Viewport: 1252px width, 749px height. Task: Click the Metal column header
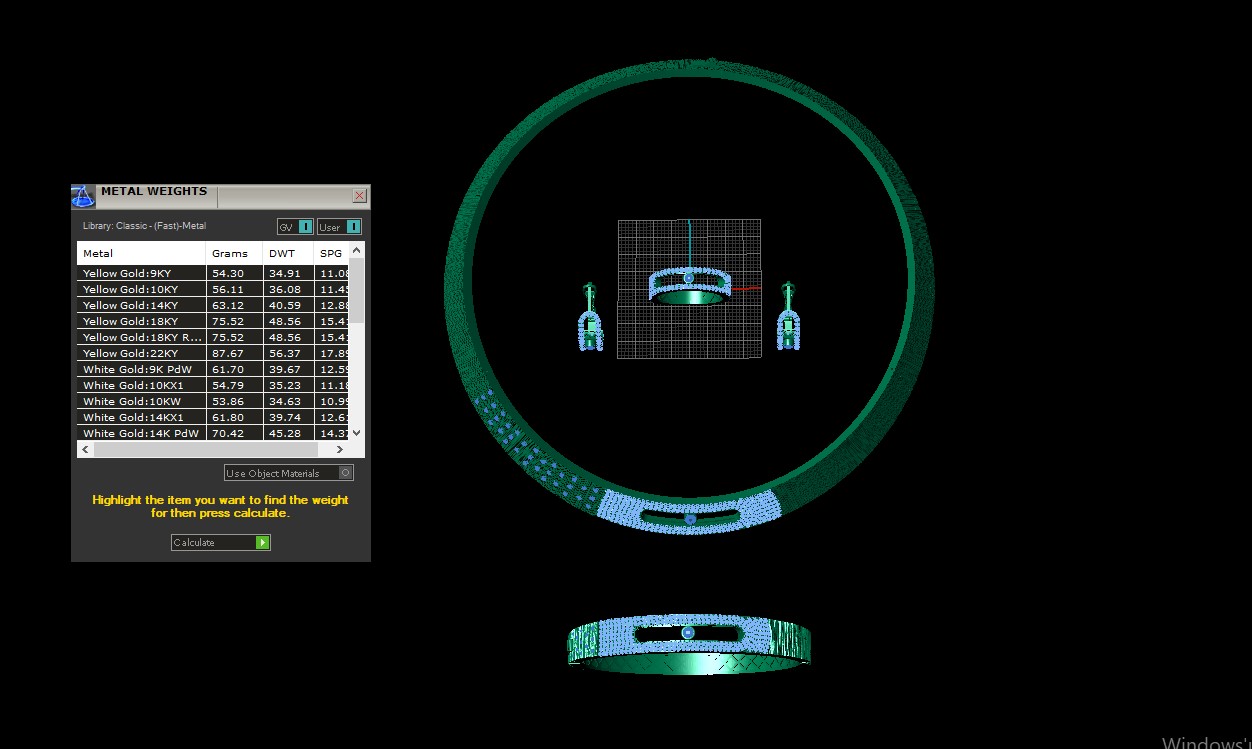142,253
